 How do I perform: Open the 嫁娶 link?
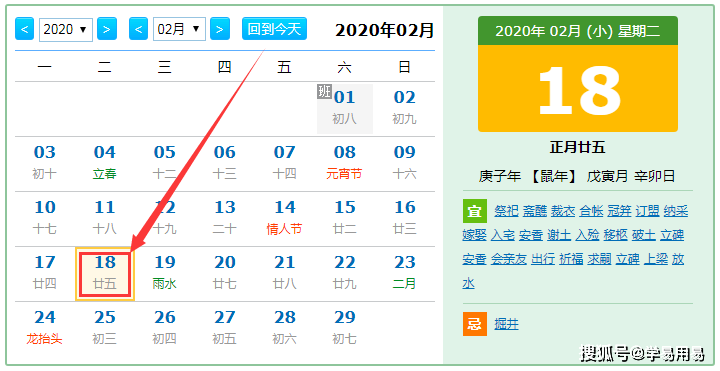point(474,235)
